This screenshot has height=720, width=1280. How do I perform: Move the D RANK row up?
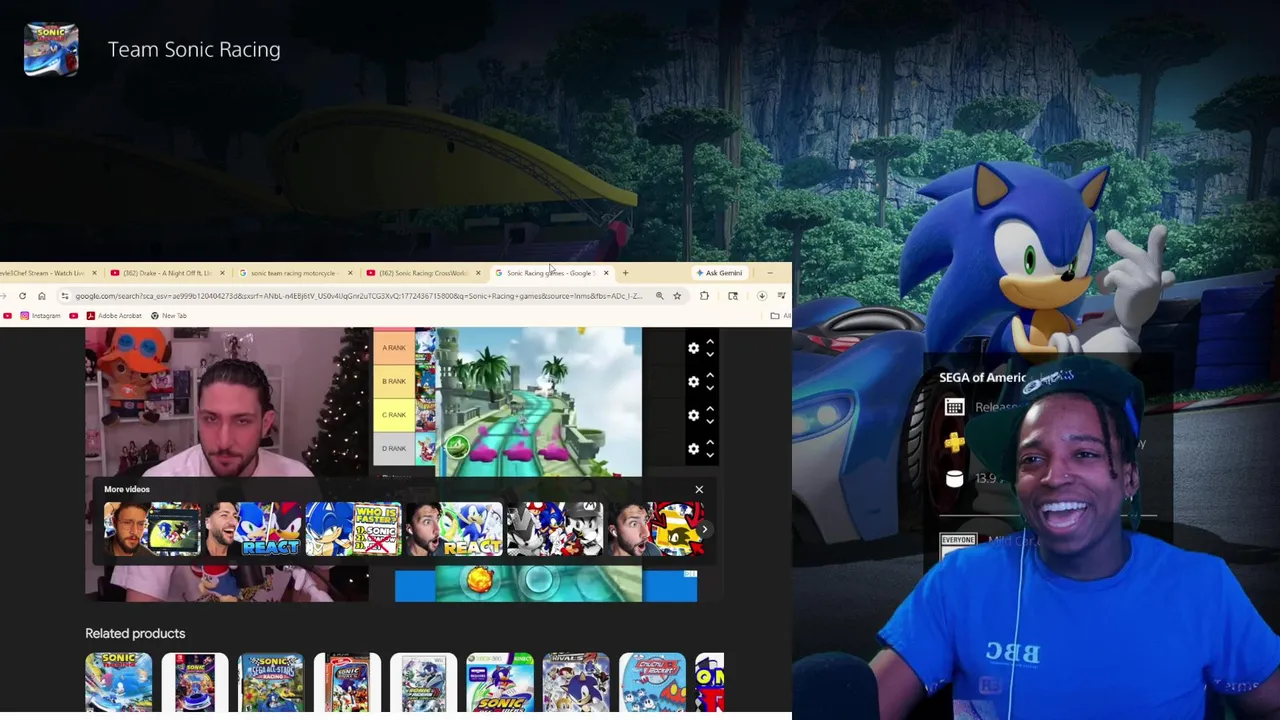(x=710, y=443)
